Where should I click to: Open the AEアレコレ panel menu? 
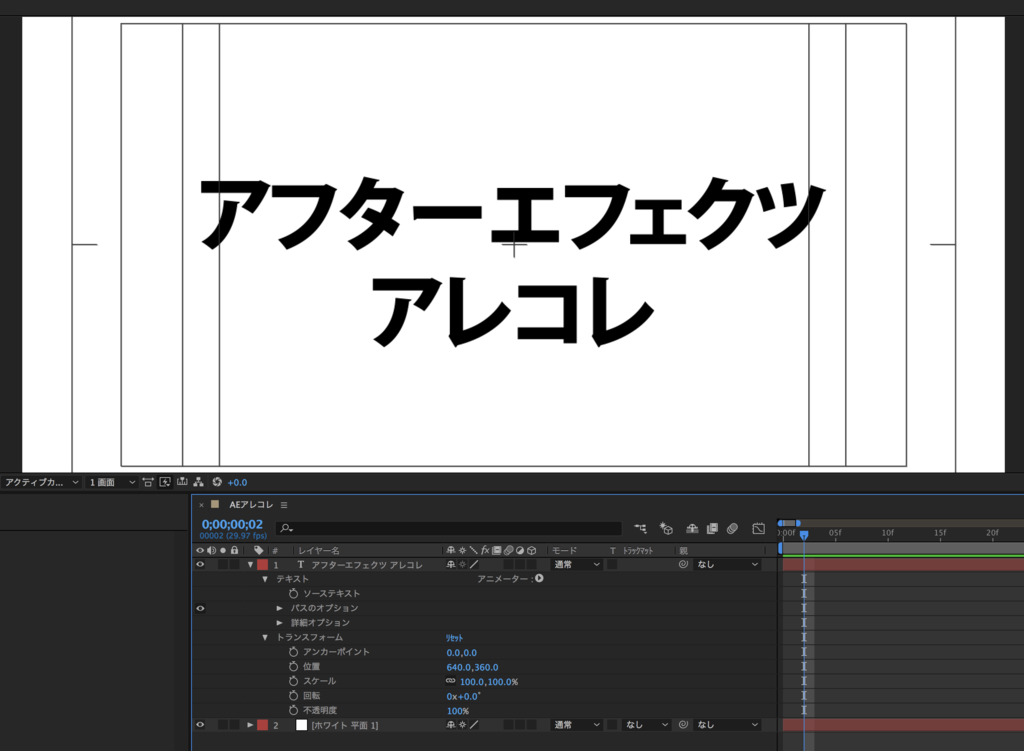(284, 505)
